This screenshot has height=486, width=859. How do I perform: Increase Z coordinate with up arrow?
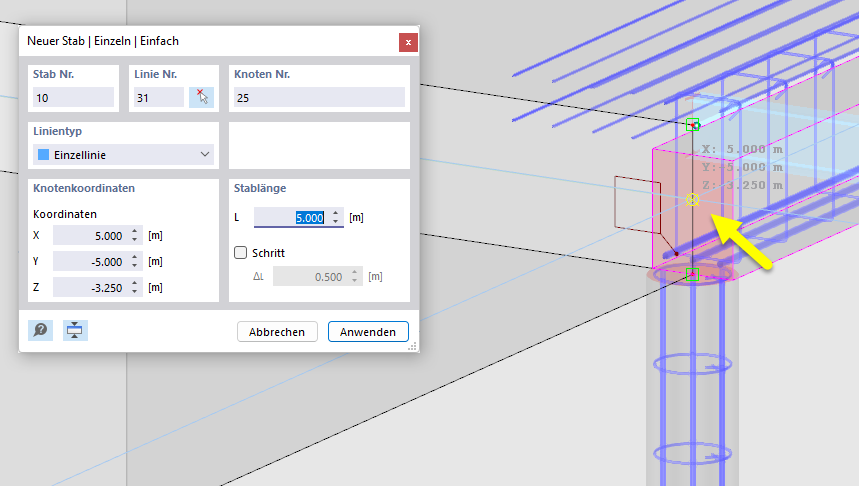(x=135, y=283)
